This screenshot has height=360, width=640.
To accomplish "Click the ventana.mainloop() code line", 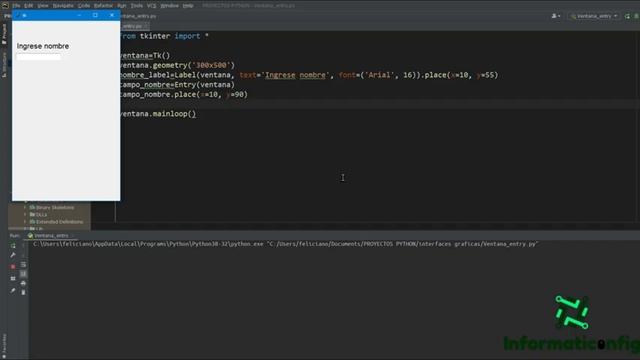I will click(x=158, y=114).
